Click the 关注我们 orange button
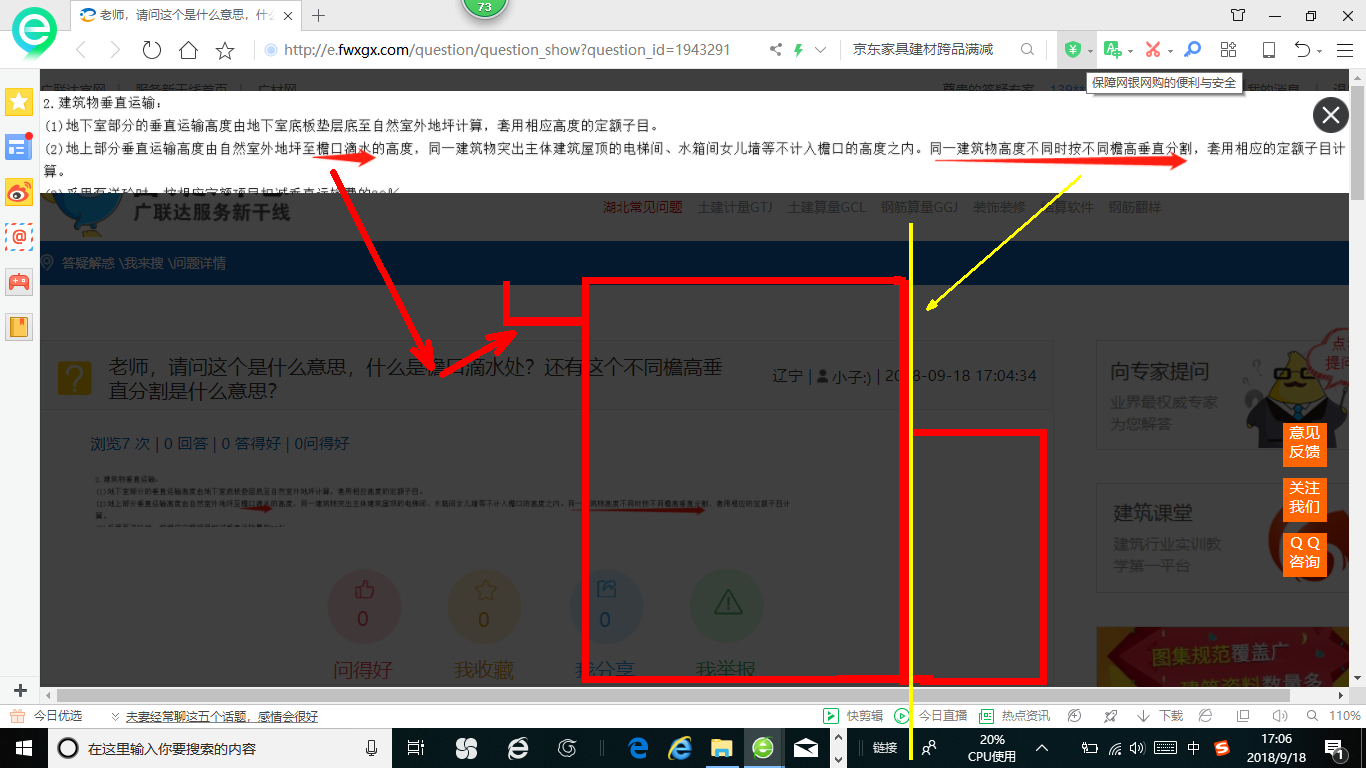The width and height of the screenshot is (1366, 768). tap(1304, 498)
